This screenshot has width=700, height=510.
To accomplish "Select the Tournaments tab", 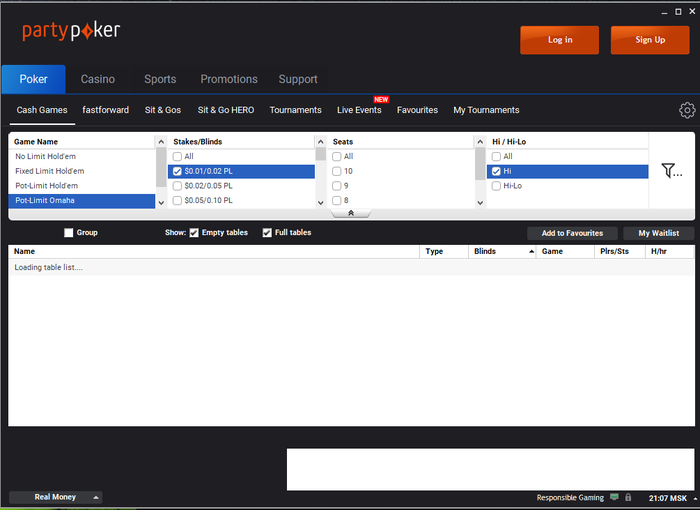I will point(296,110).
